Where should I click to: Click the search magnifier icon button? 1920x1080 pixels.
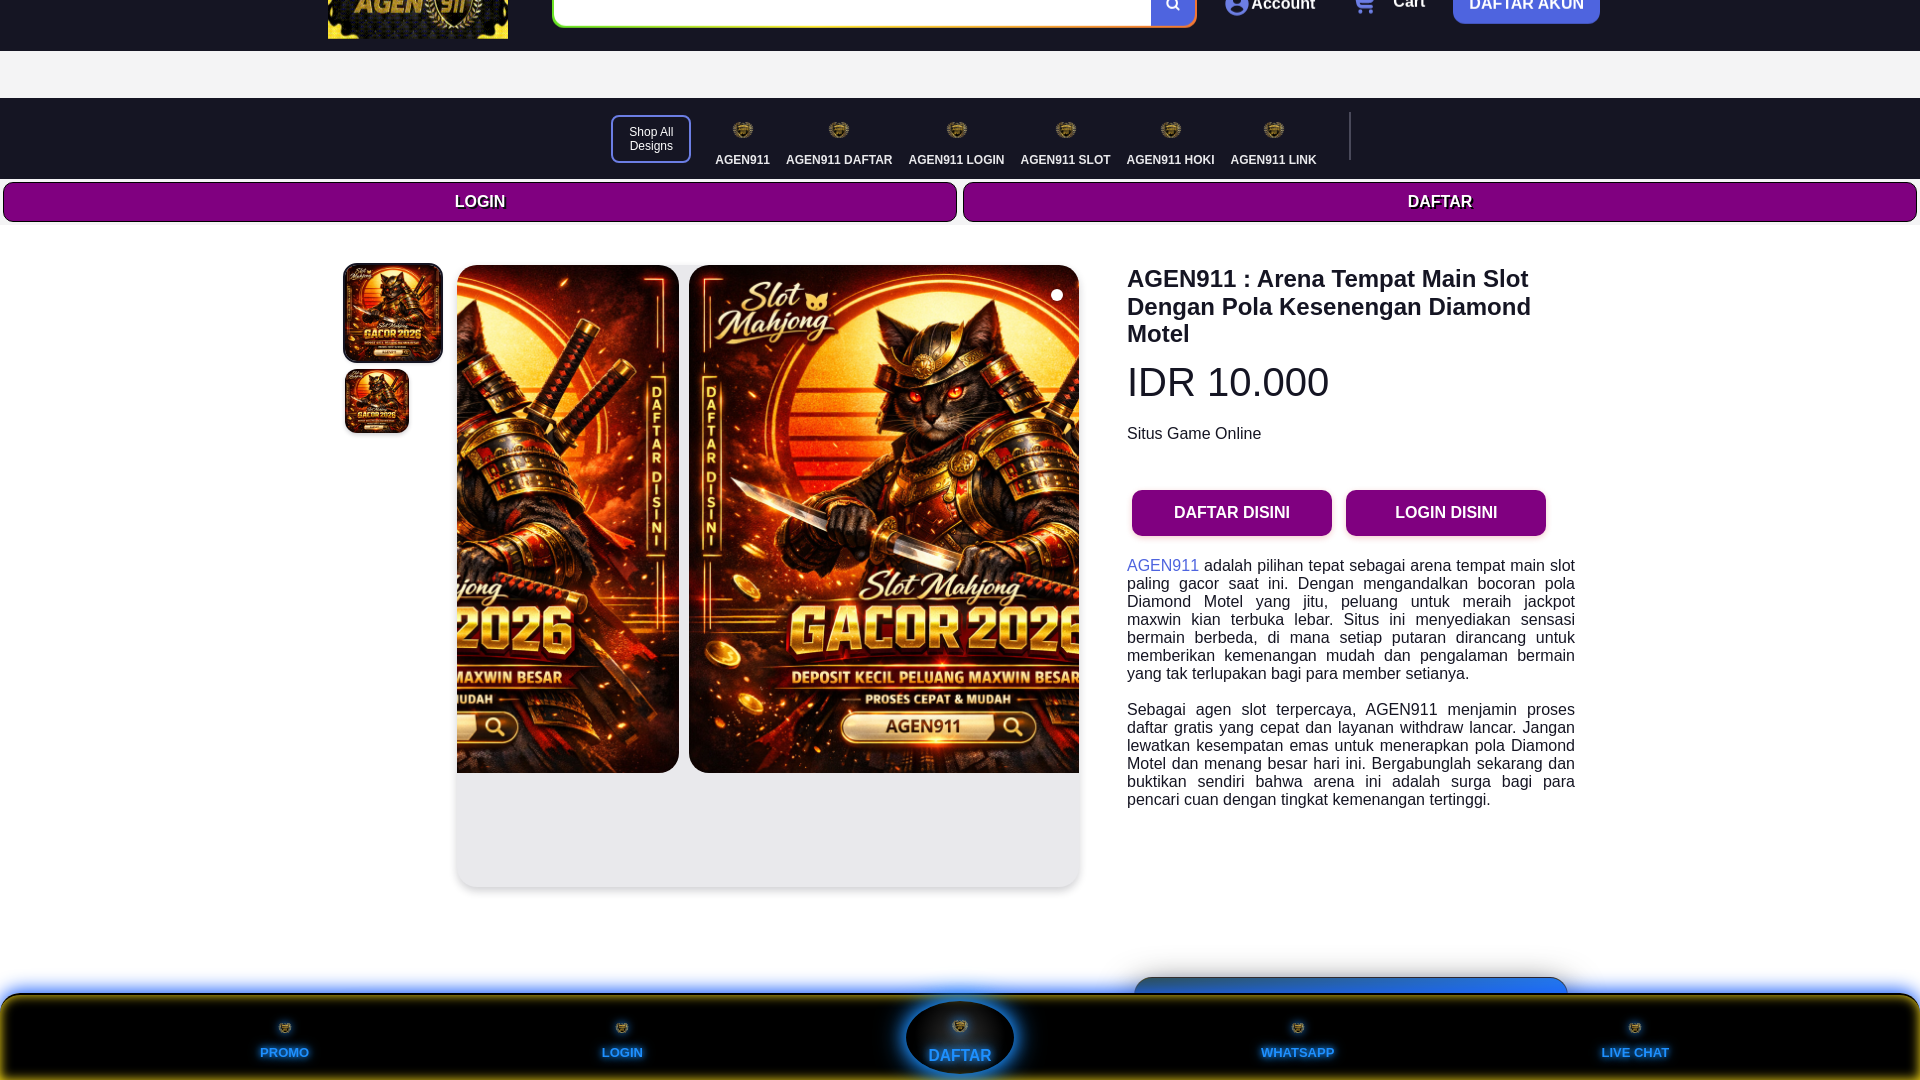[1172, 8]
